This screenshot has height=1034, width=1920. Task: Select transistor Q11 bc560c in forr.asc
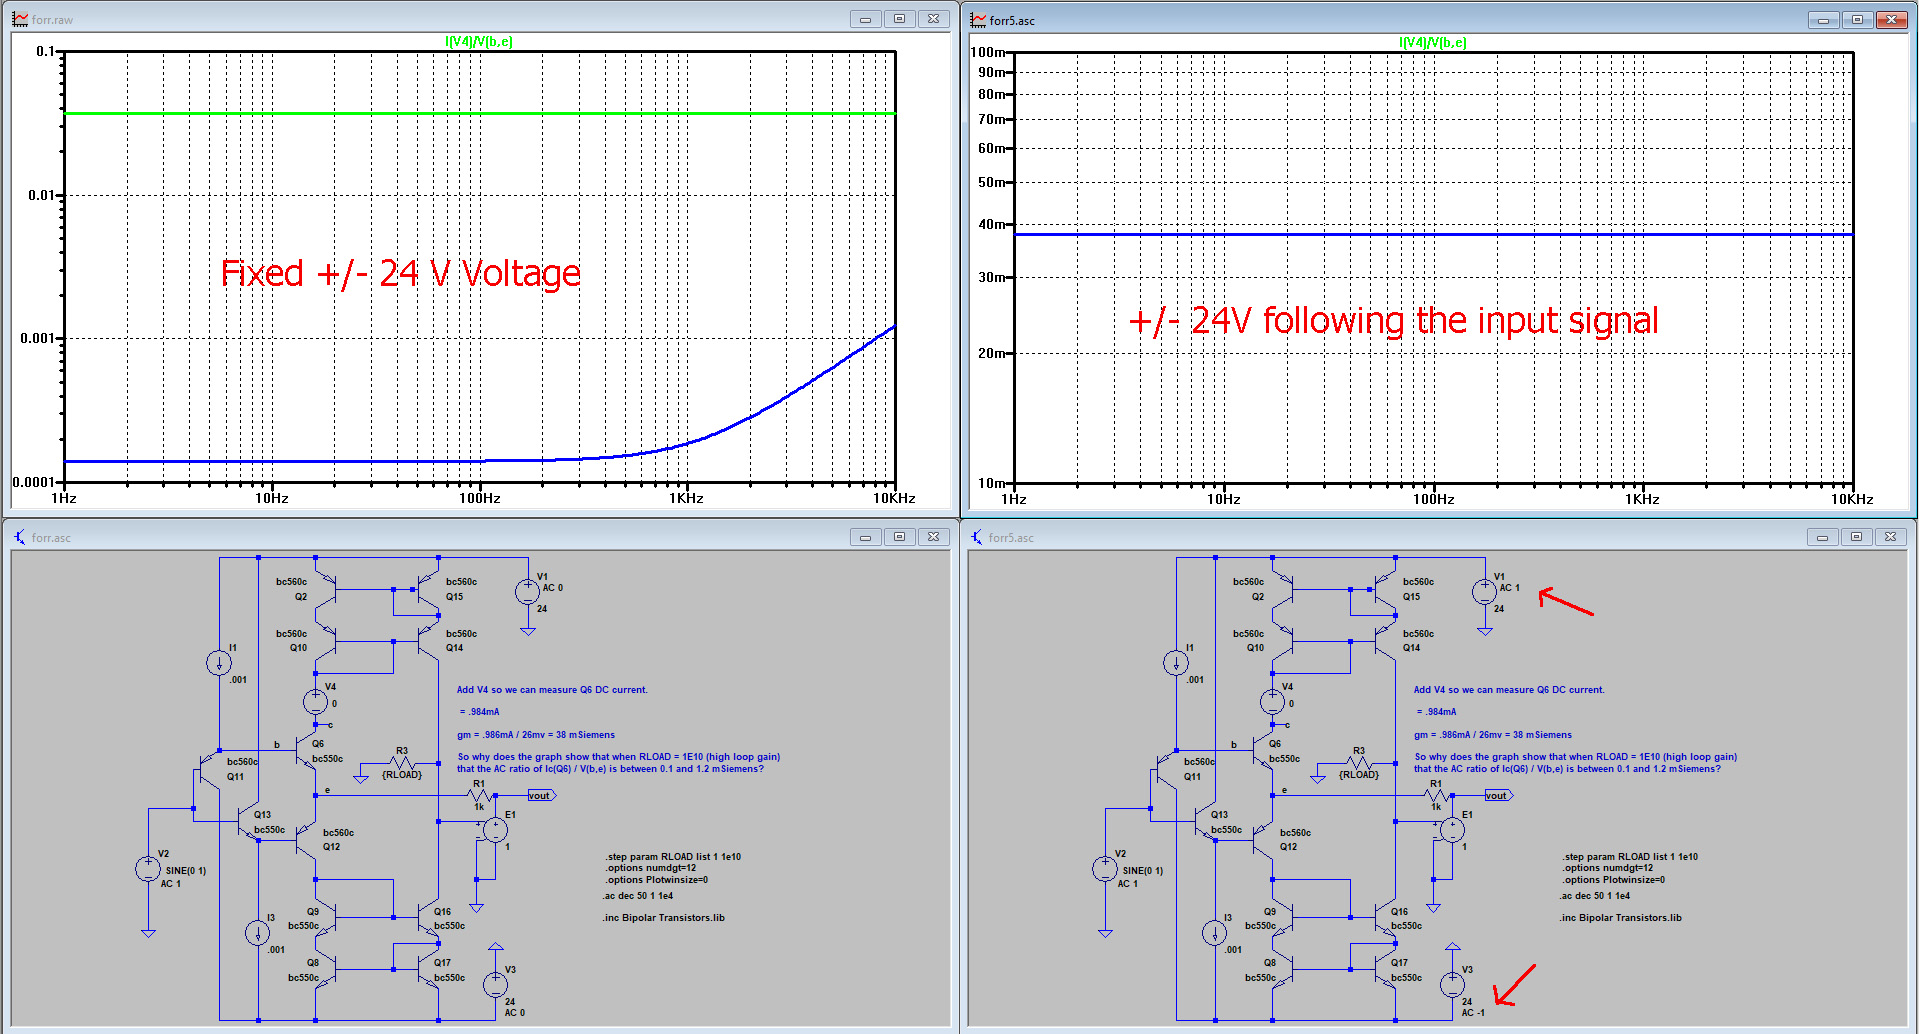pyautogui.click(x=211, y=770)
